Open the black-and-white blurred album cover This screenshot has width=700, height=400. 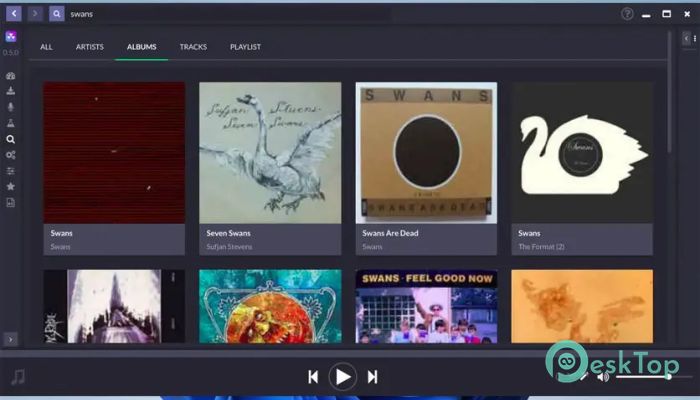pos(114,306)
